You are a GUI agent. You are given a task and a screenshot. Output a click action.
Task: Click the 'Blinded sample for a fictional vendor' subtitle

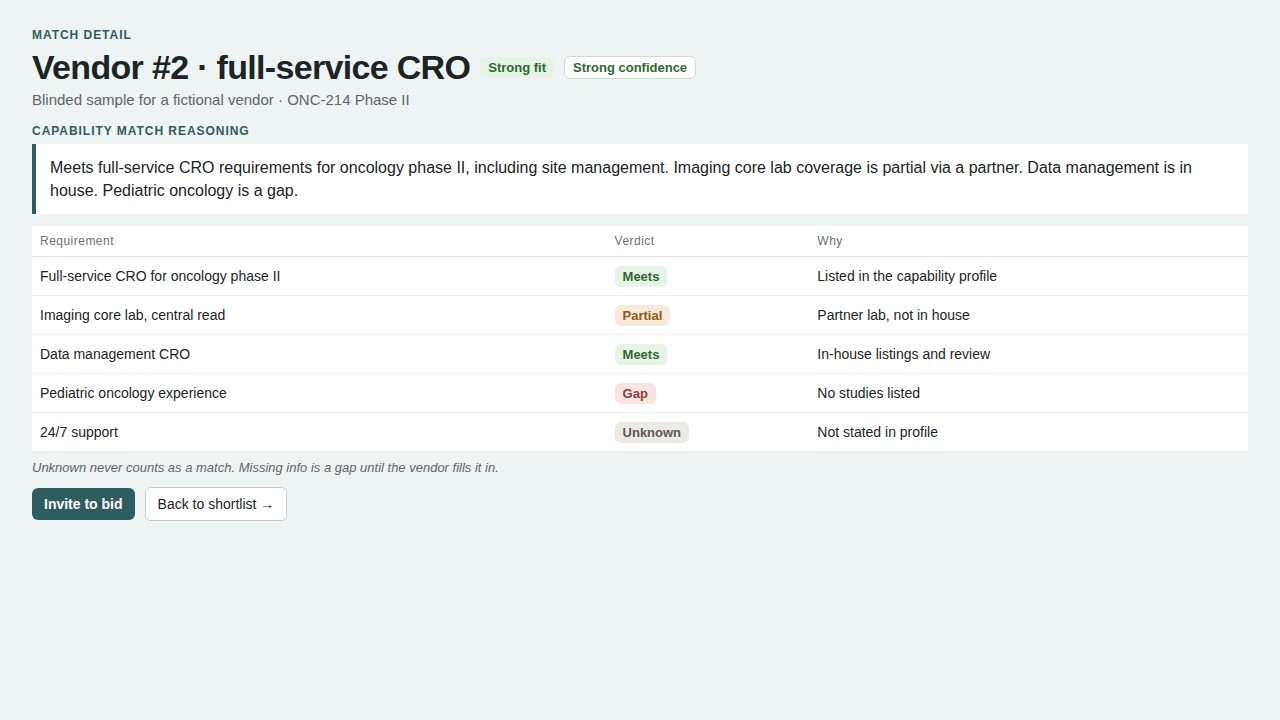(221, 100)
